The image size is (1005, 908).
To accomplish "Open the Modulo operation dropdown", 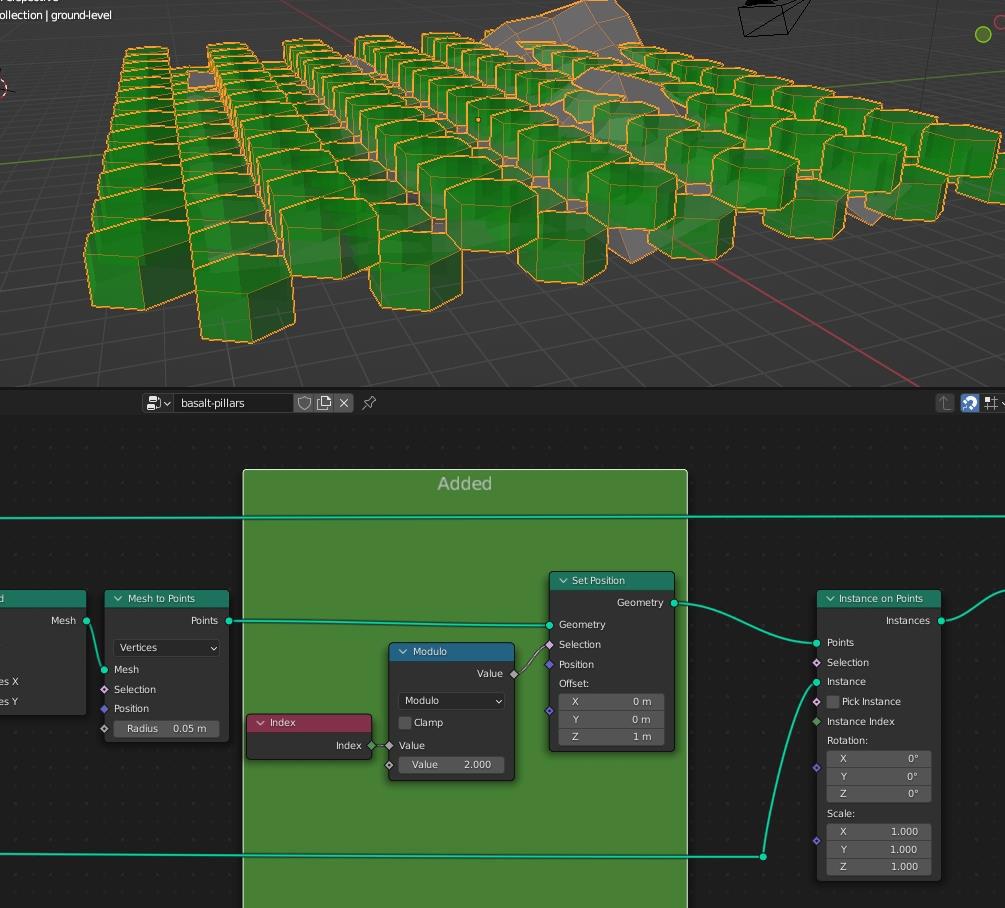I will tap(451, 701).
